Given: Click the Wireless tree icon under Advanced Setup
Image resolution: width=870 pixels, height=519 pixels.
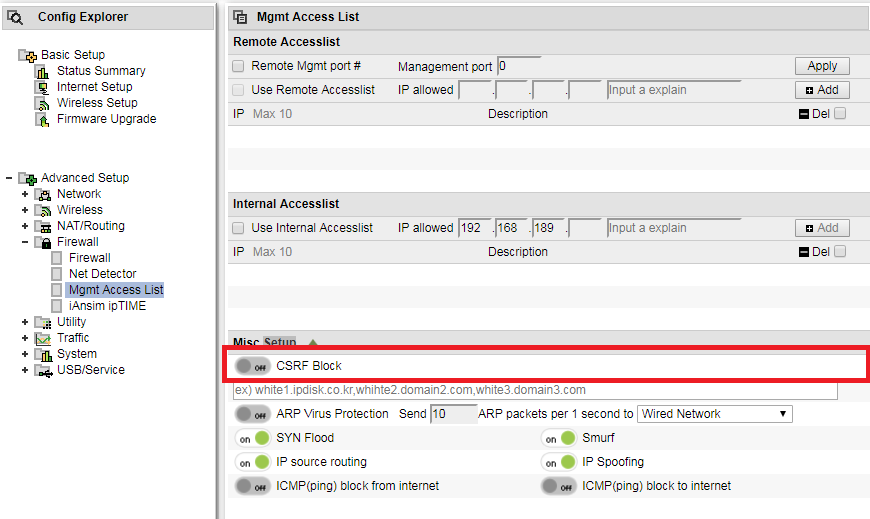Looking at the screenshot, I should point(43,210).
